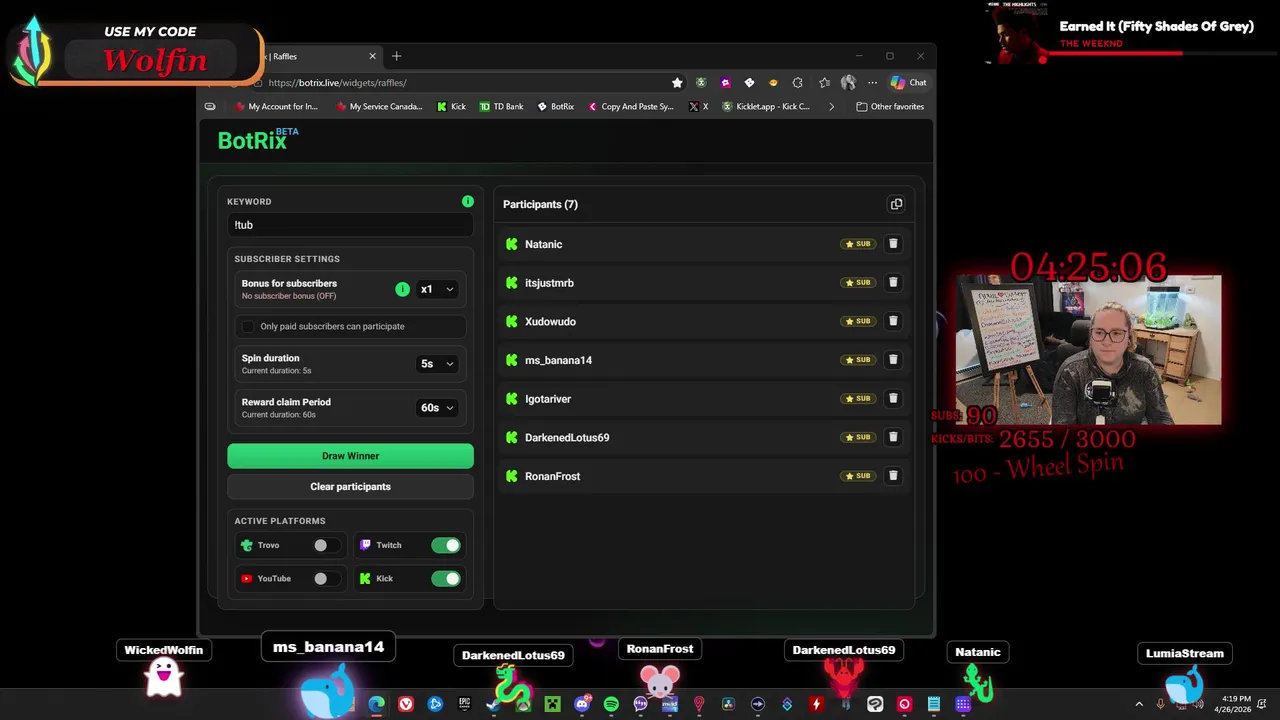Click the favorite star in address bar

(677, 83)
